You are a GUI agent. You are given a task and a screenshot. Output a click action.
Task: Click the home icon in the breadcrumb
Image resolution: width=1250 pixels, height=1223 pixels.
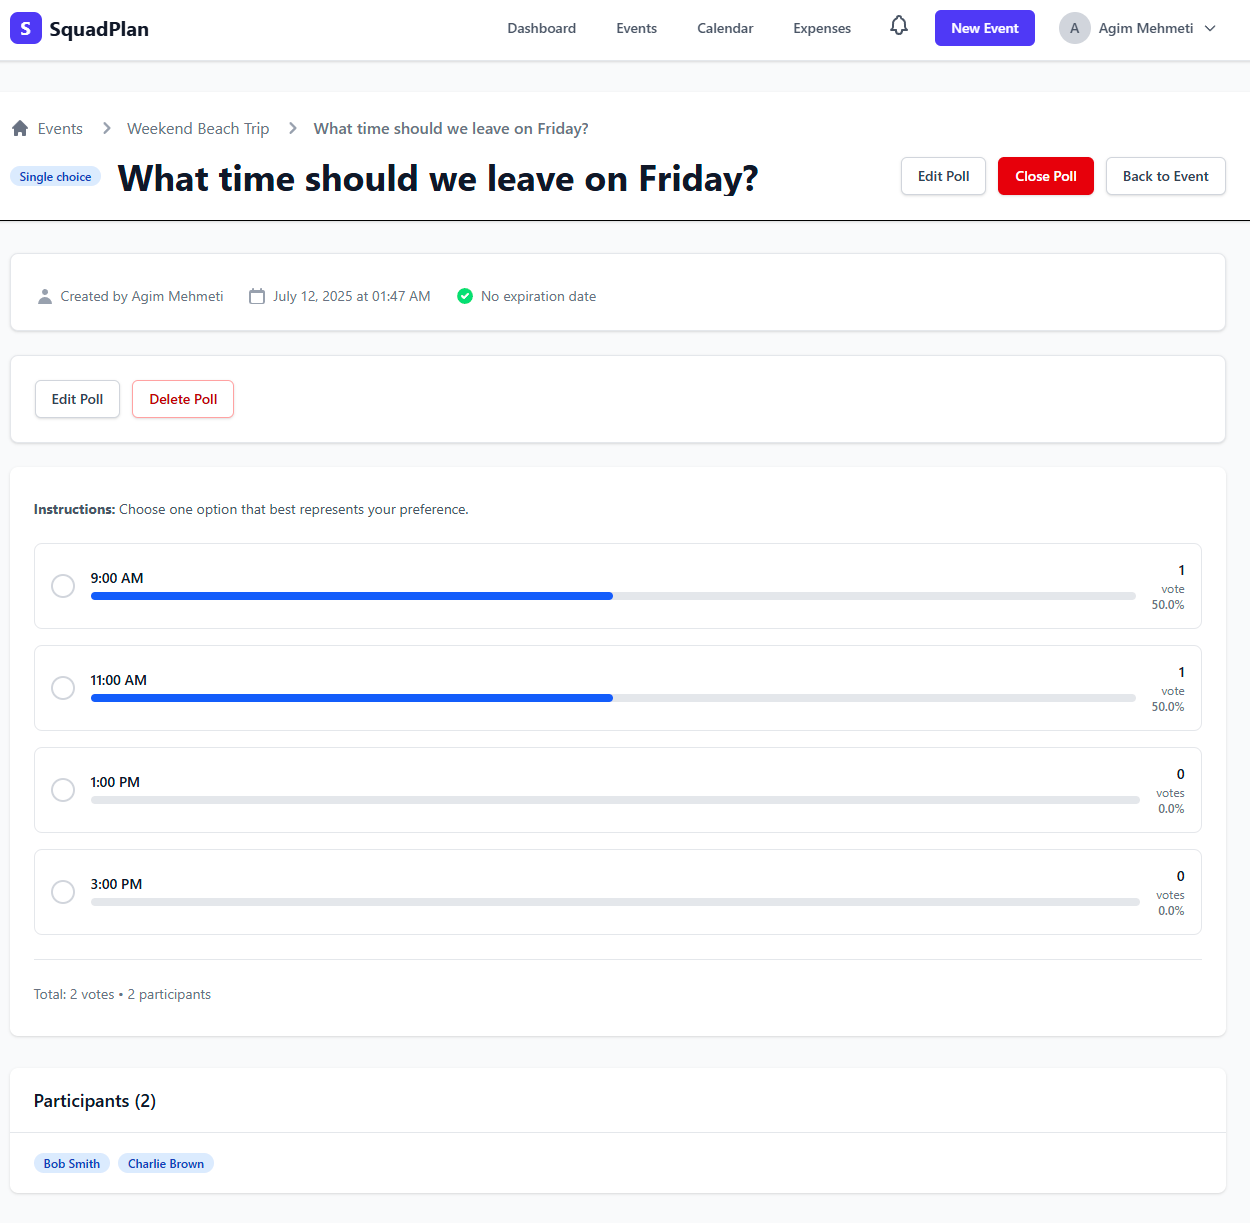(19, 128)
